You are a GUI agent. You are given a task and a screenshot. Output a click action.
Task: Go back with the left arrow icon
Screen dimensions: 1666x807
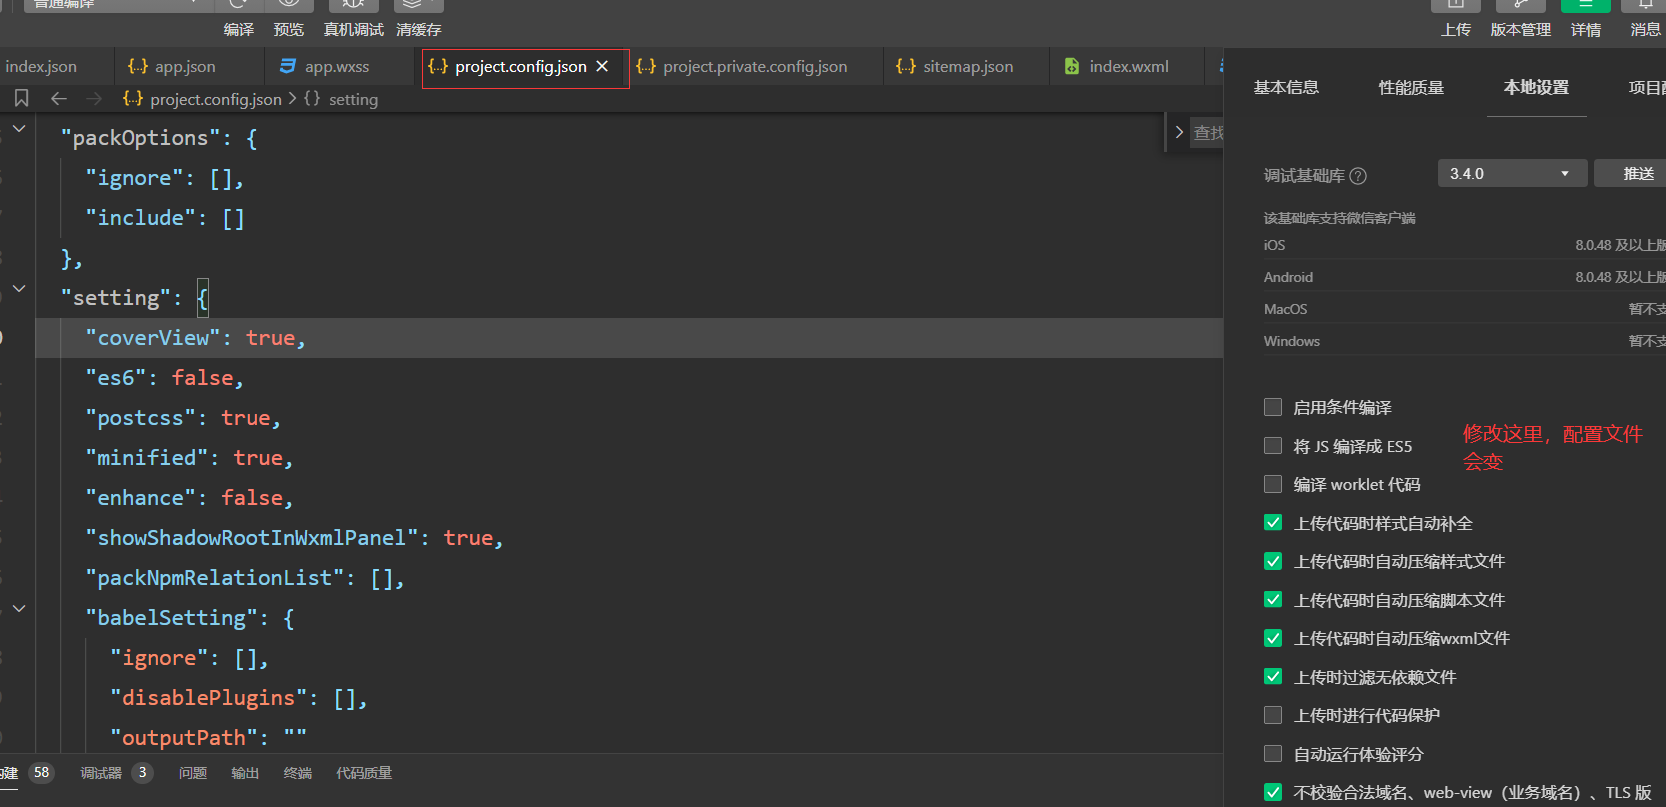(59, 98)
